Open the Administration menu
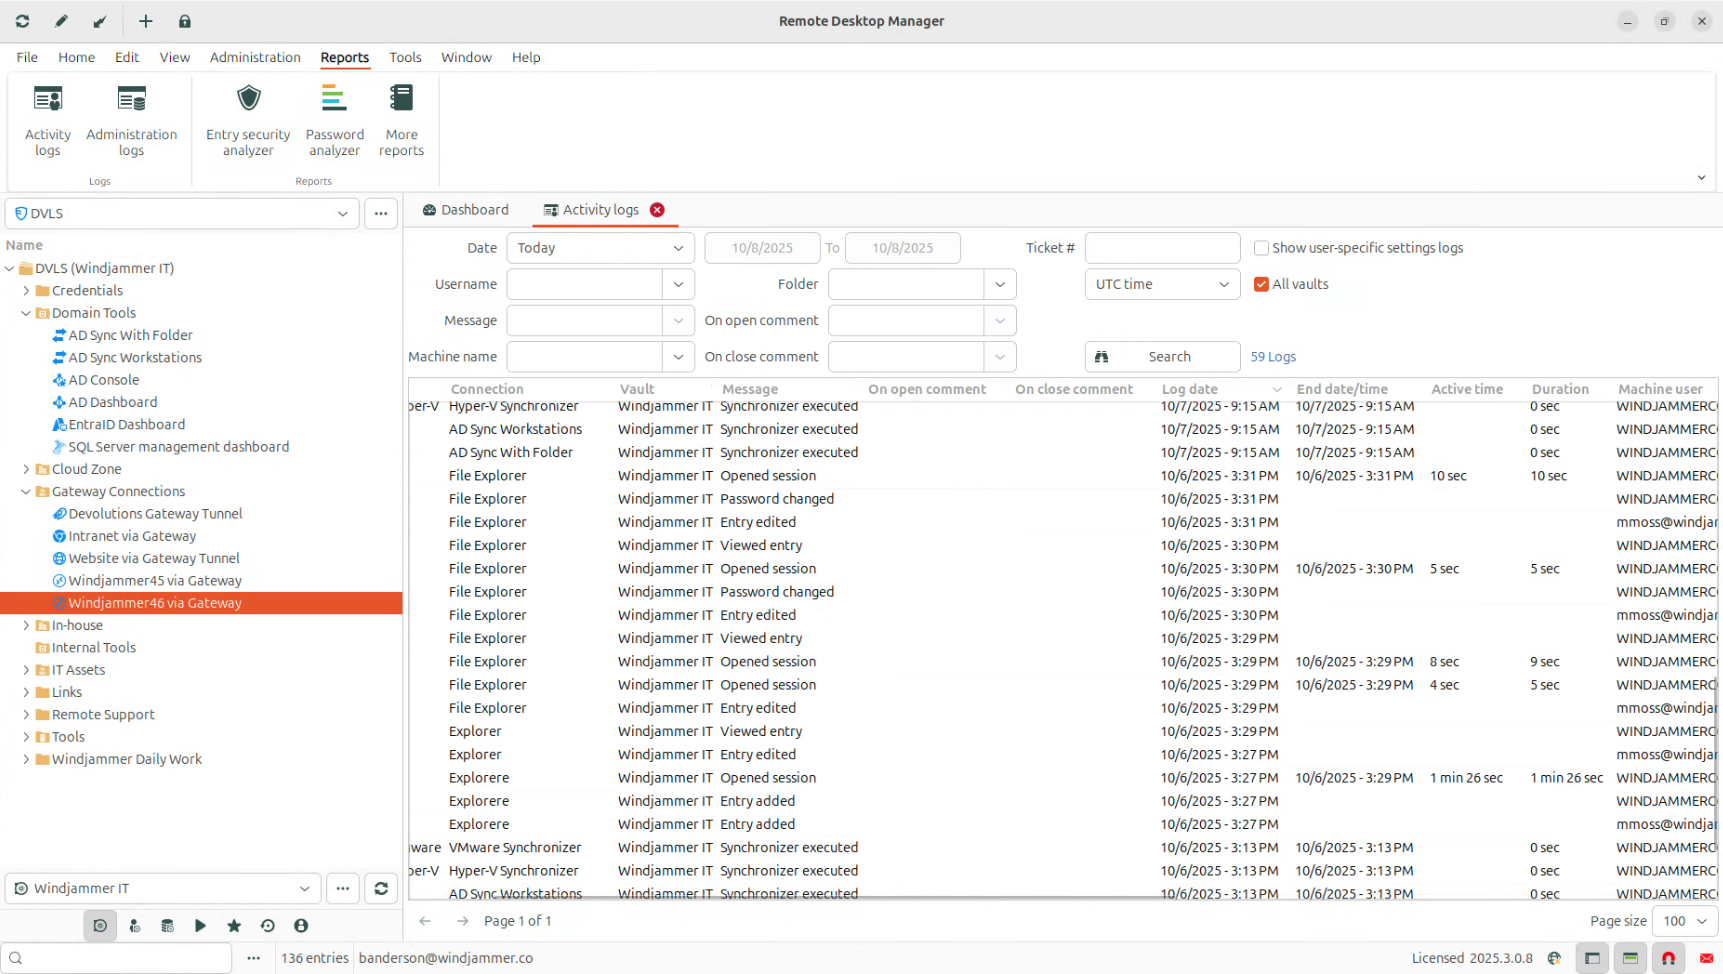 [x=255, y=57]
